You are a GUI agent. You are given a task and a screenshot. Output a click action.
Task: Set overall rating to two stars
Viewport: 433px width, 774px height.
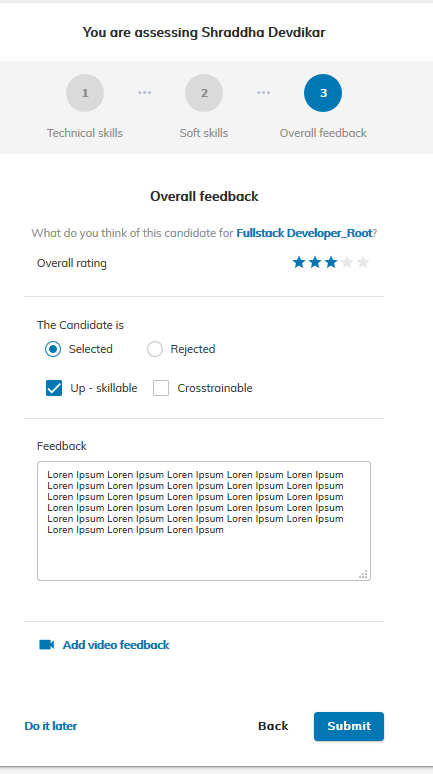[x=315, y=262]
